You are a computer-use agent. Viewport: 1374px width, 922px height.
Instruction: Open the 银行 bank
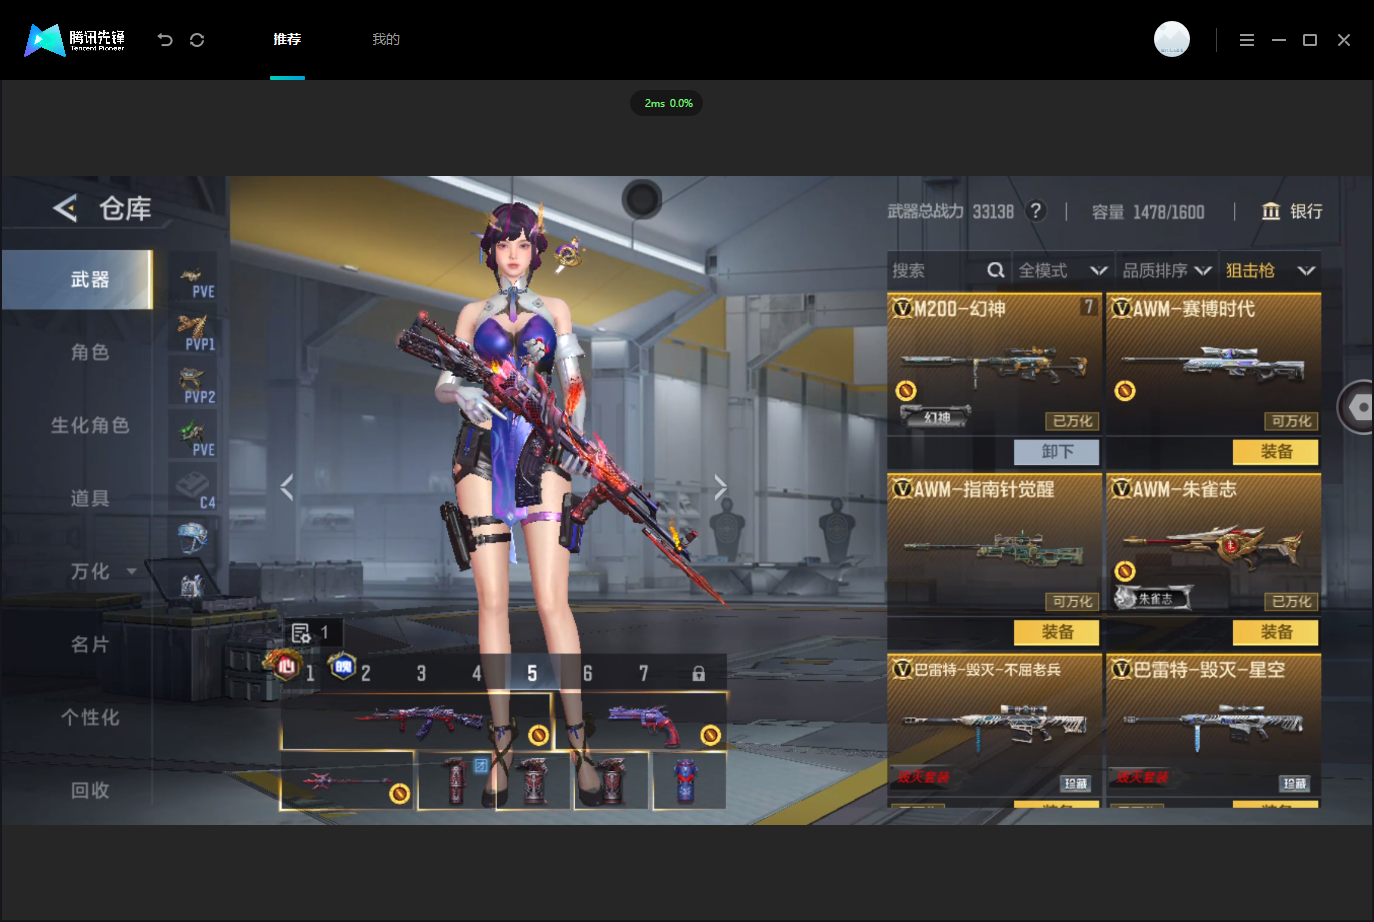pyautogui.click(x=1292, y=211)
